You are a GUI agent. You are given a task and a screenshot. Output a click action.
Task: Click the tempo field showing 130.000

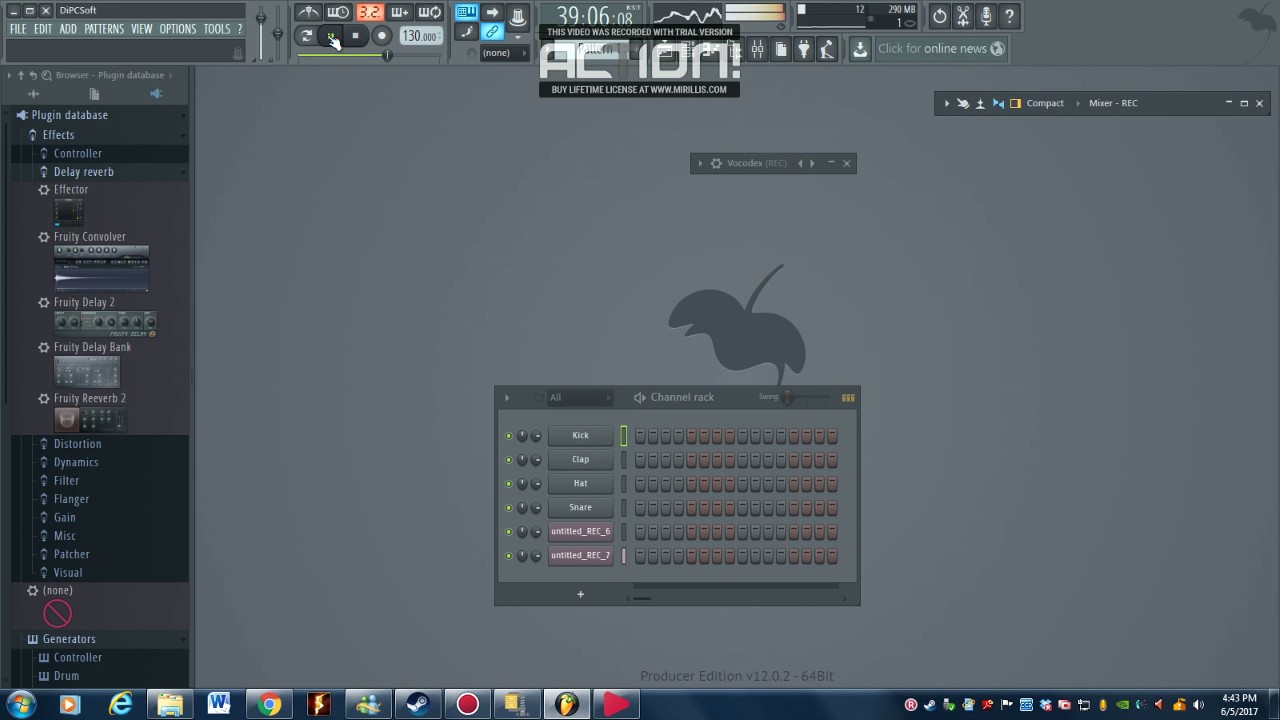[x=421, y=36]
